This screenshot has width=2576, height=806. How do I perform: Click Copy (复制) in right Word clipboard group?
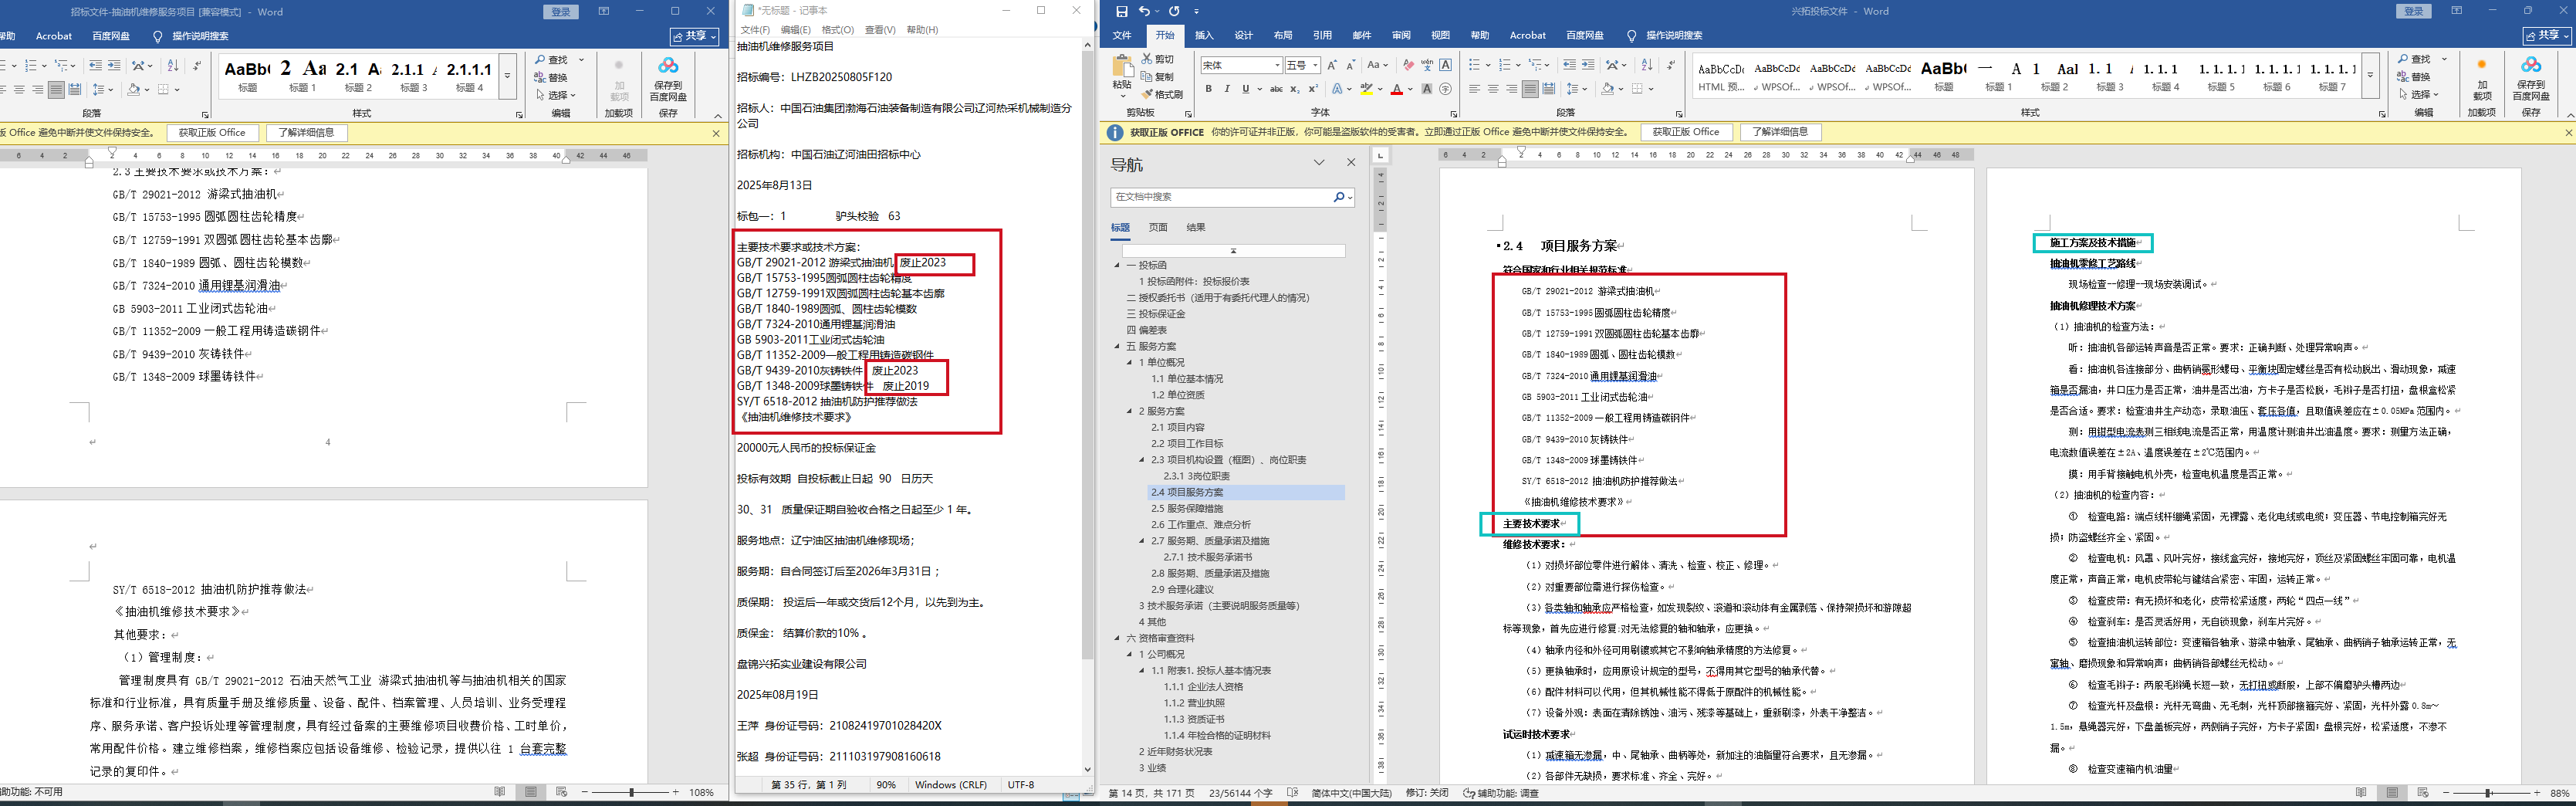click(1158, 77)
